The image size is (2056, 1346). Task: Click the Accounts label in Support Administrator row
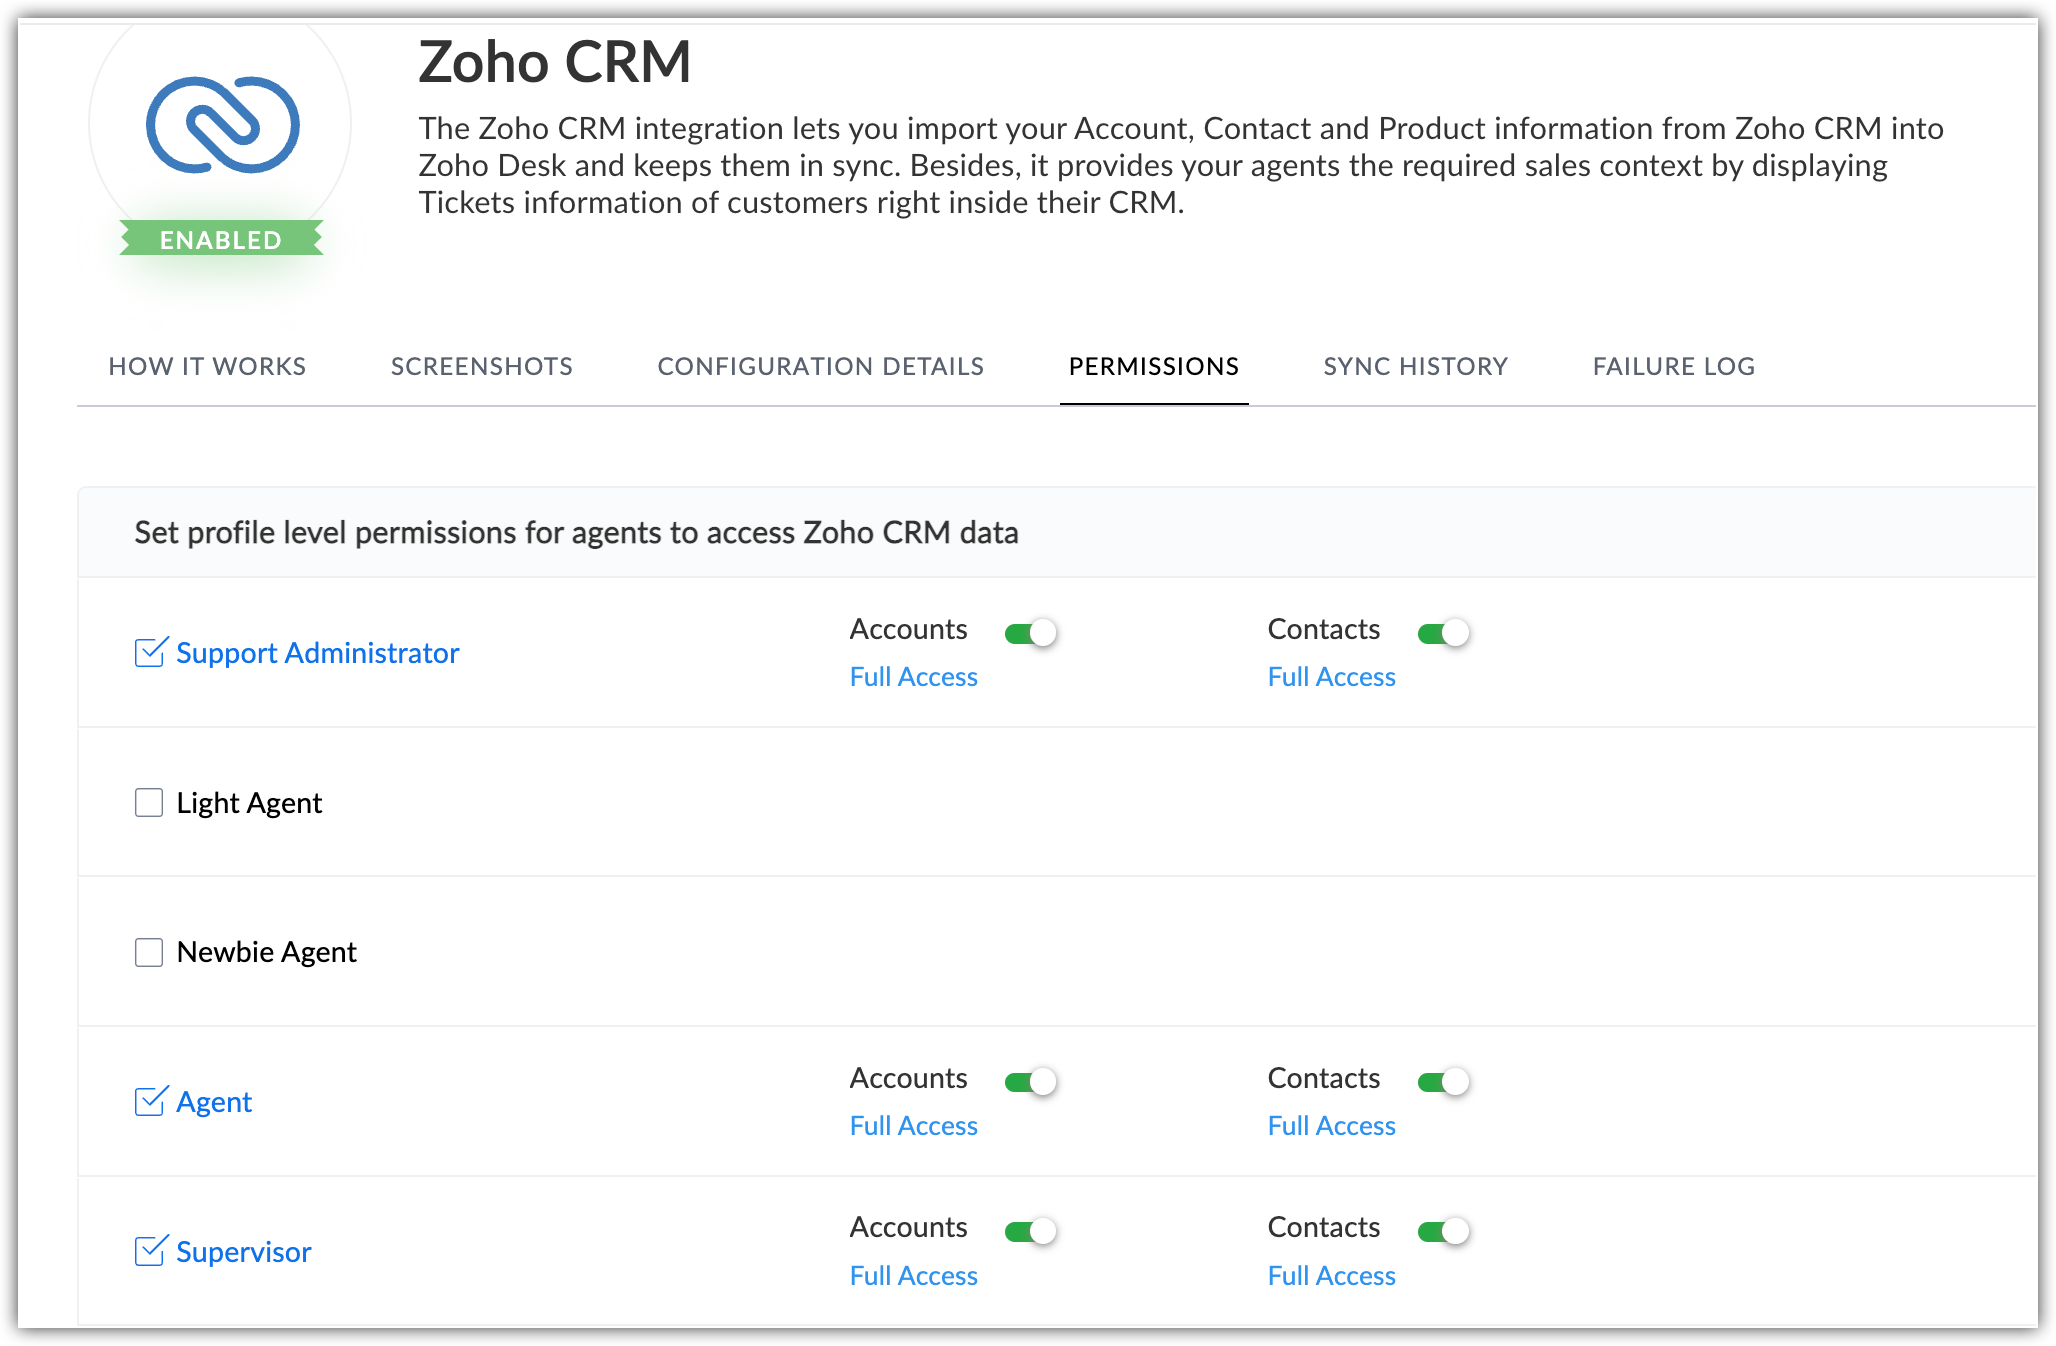point(909,629)
